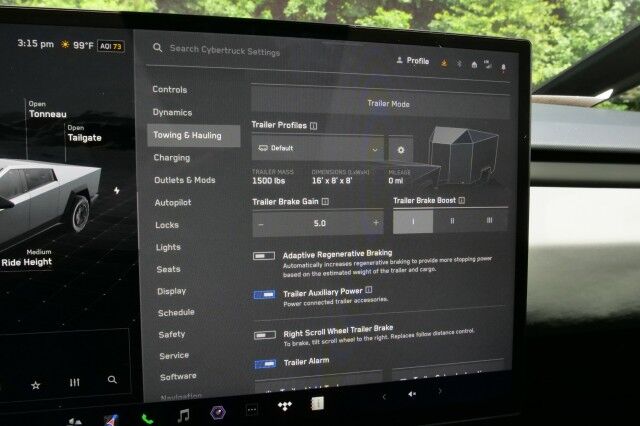Decrease Trailer Brake Gain with minus

(261, 224)
